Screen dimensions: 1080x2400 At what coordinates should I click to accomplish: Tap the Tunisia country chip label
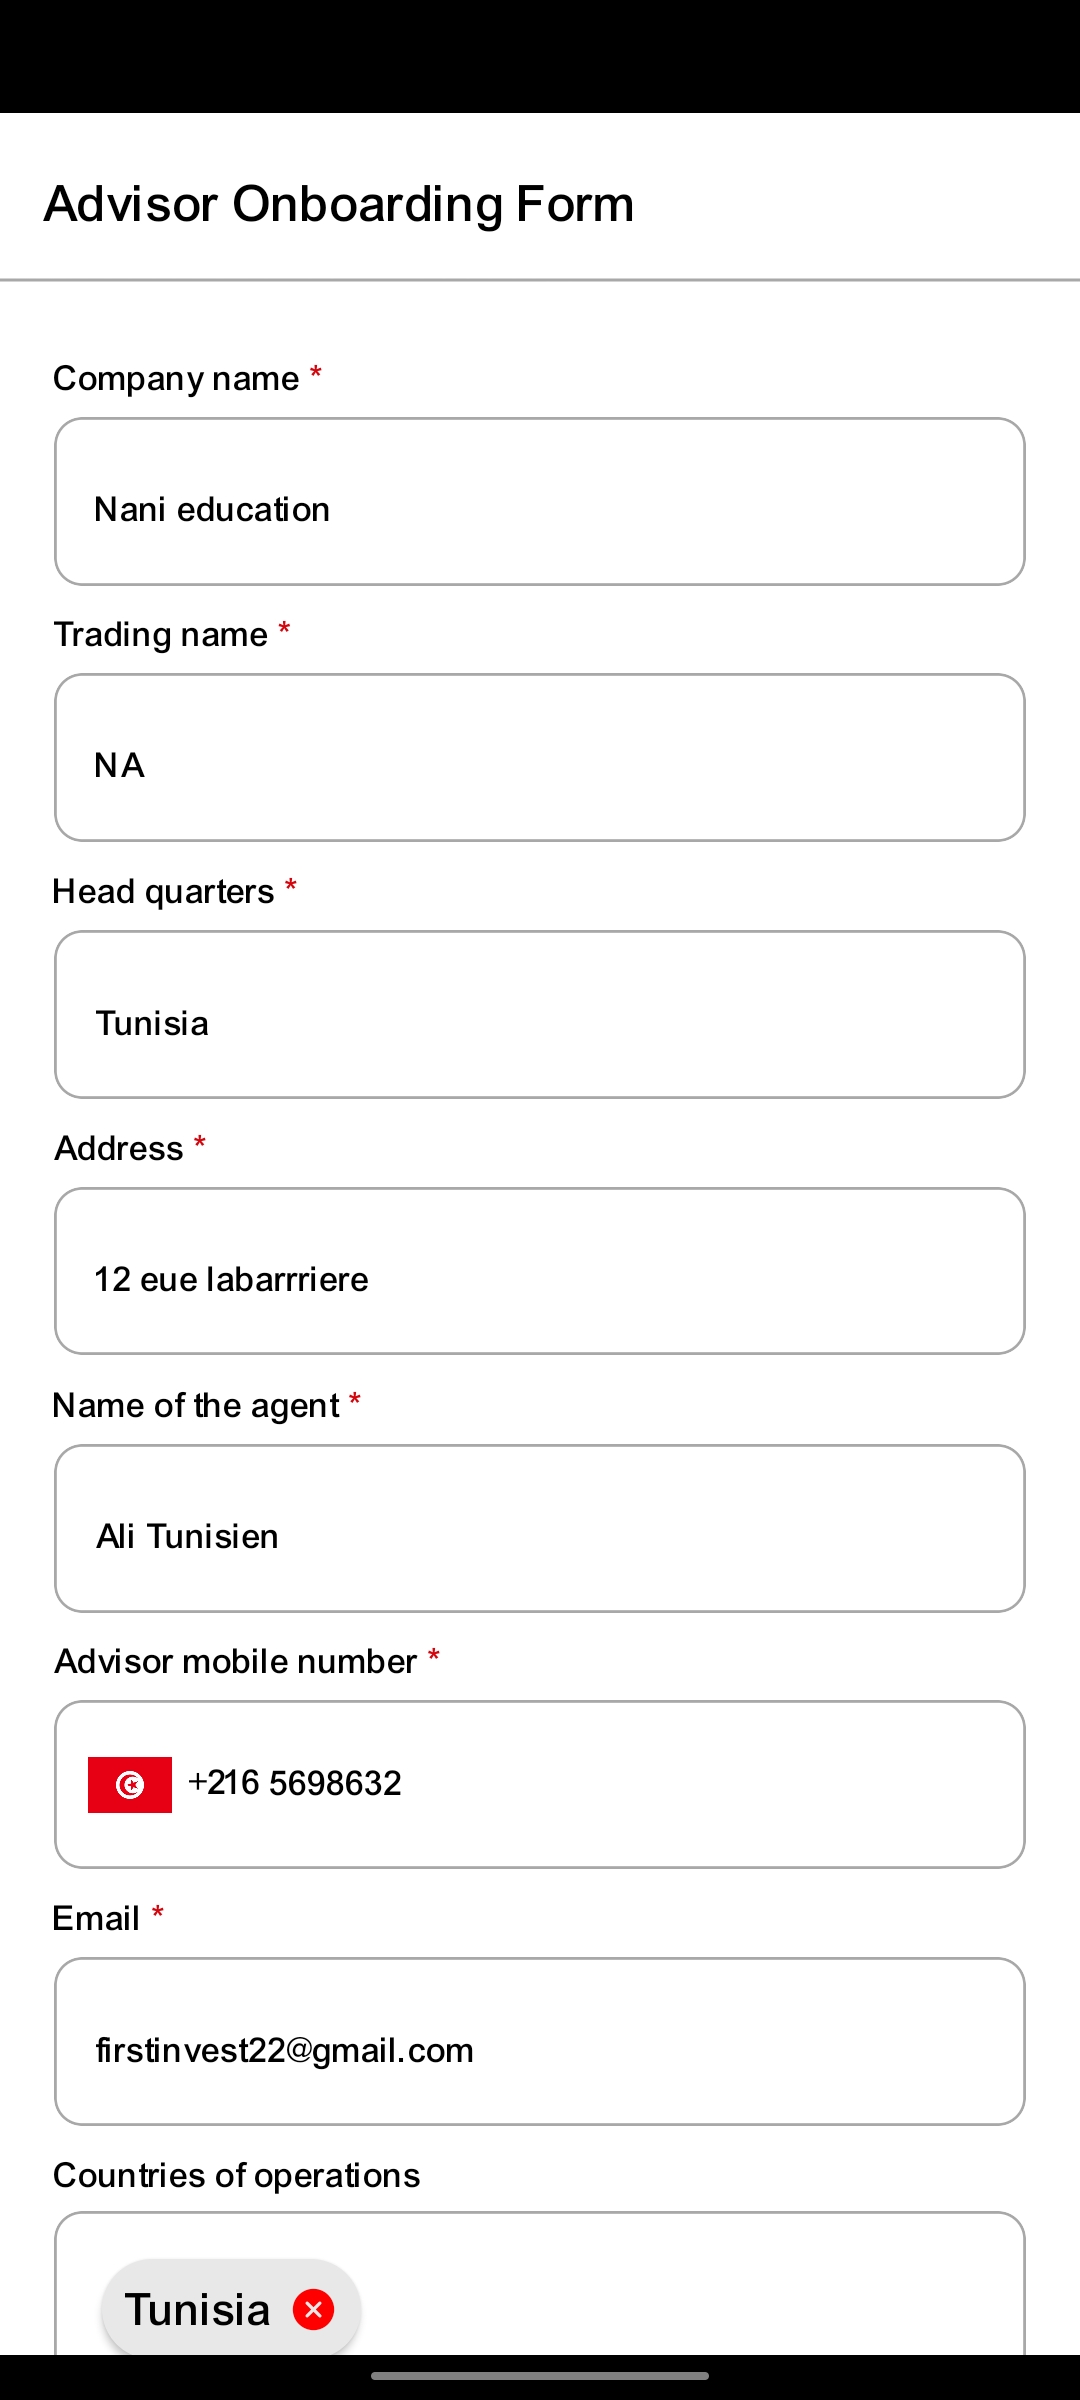198,2310
